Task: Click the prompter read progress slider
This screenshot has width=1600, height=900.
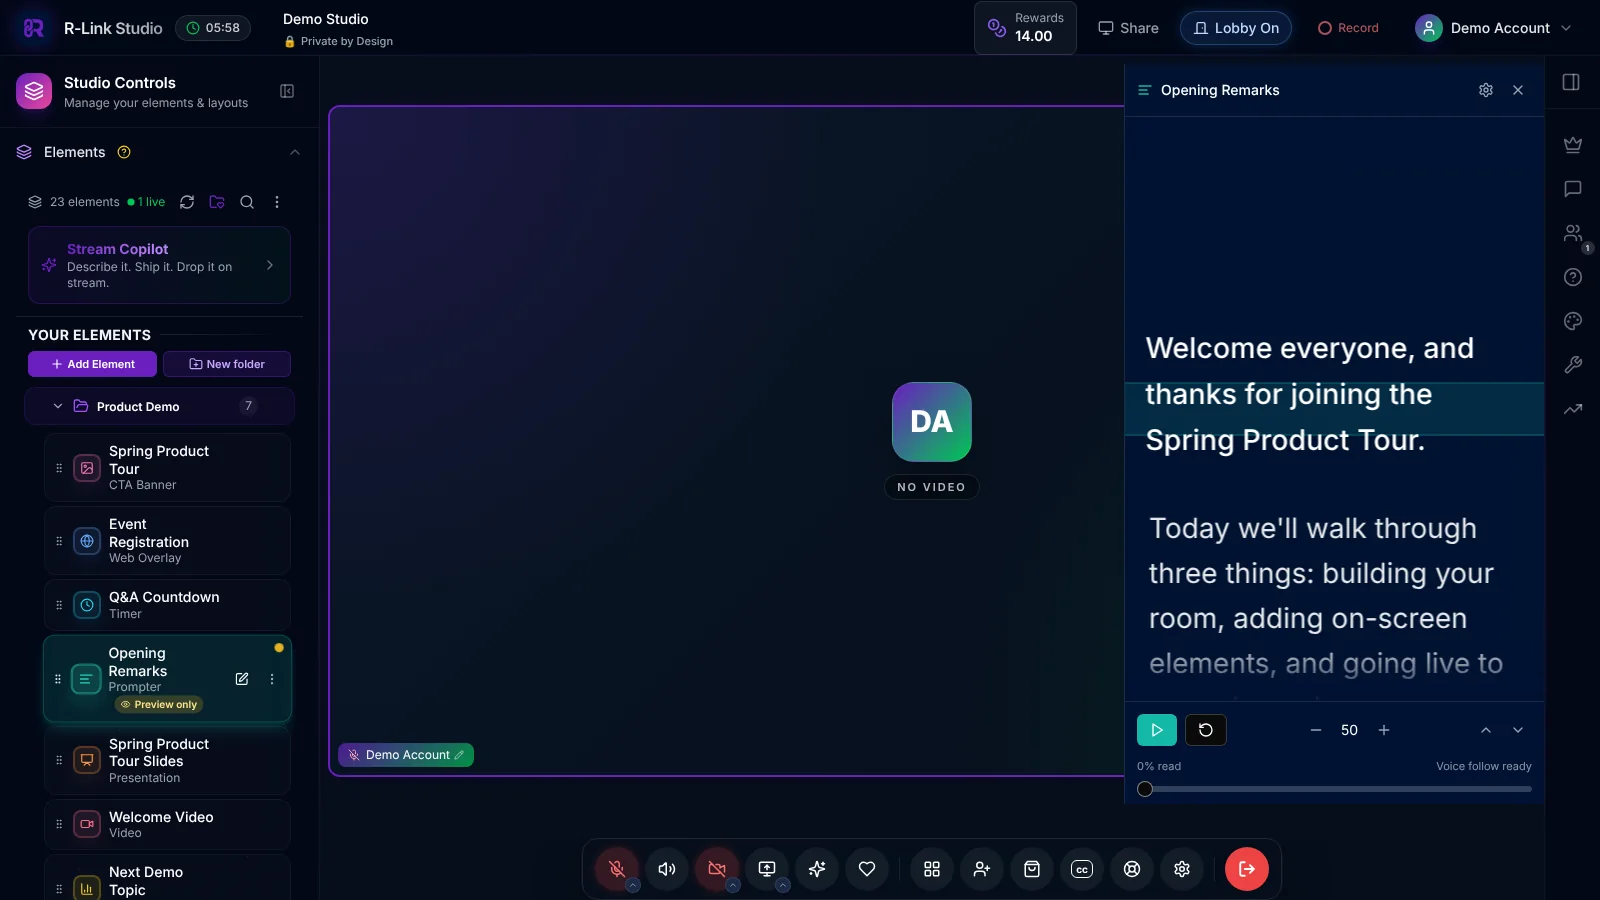Action: click(1334, 789)
